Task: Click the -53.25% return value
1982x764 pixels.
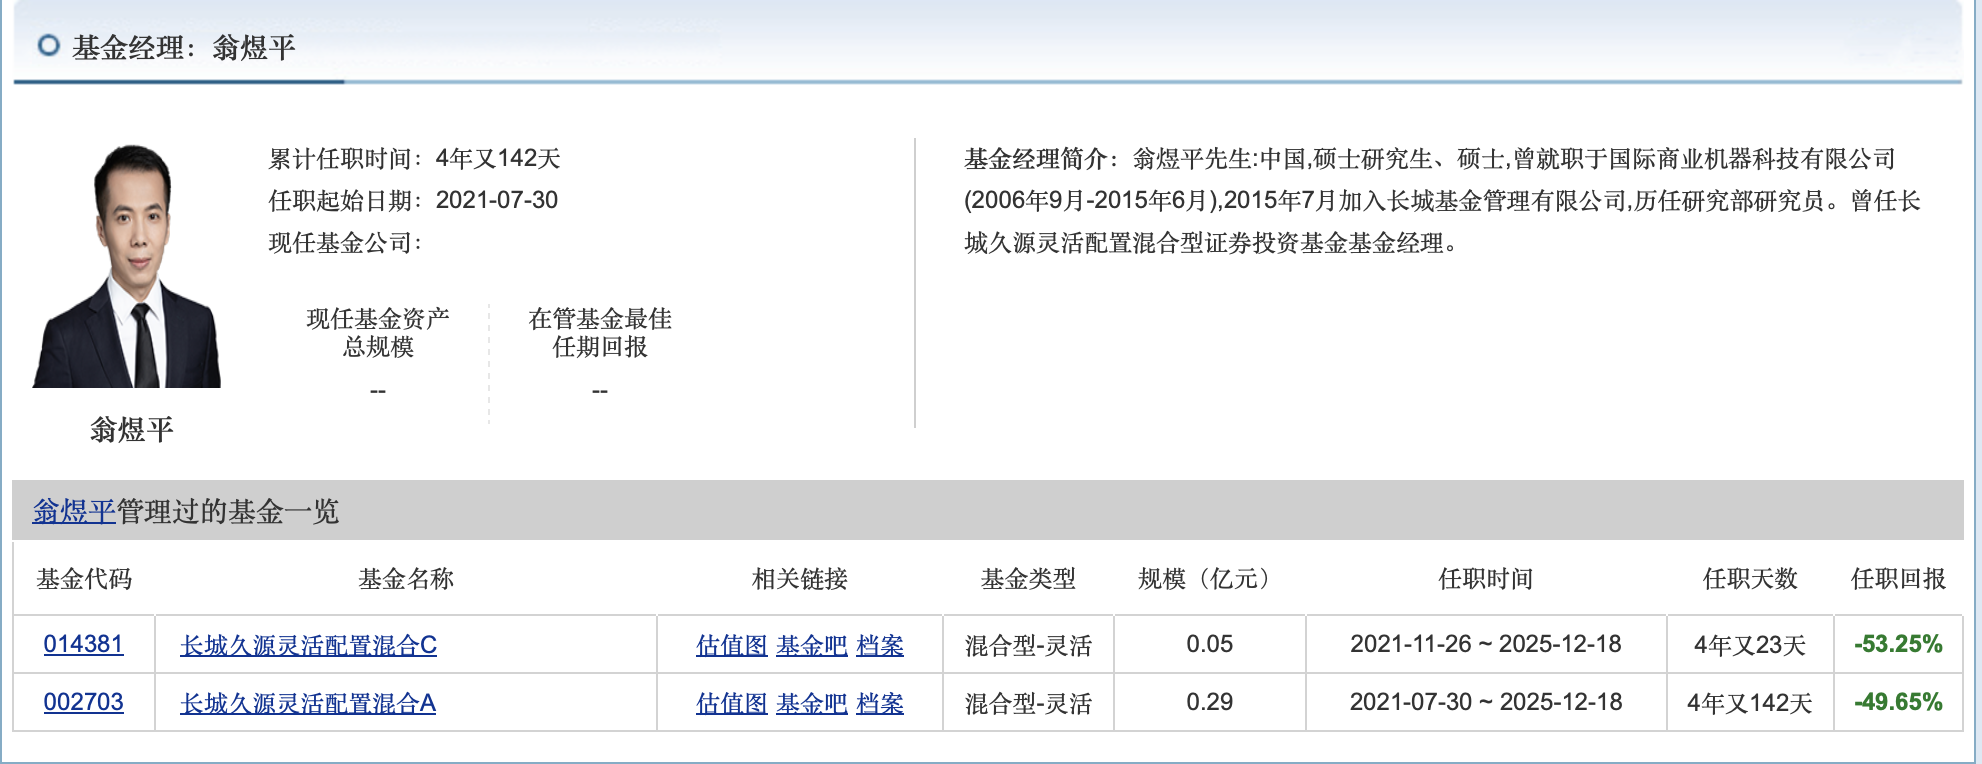Action: coord(1897,645)
